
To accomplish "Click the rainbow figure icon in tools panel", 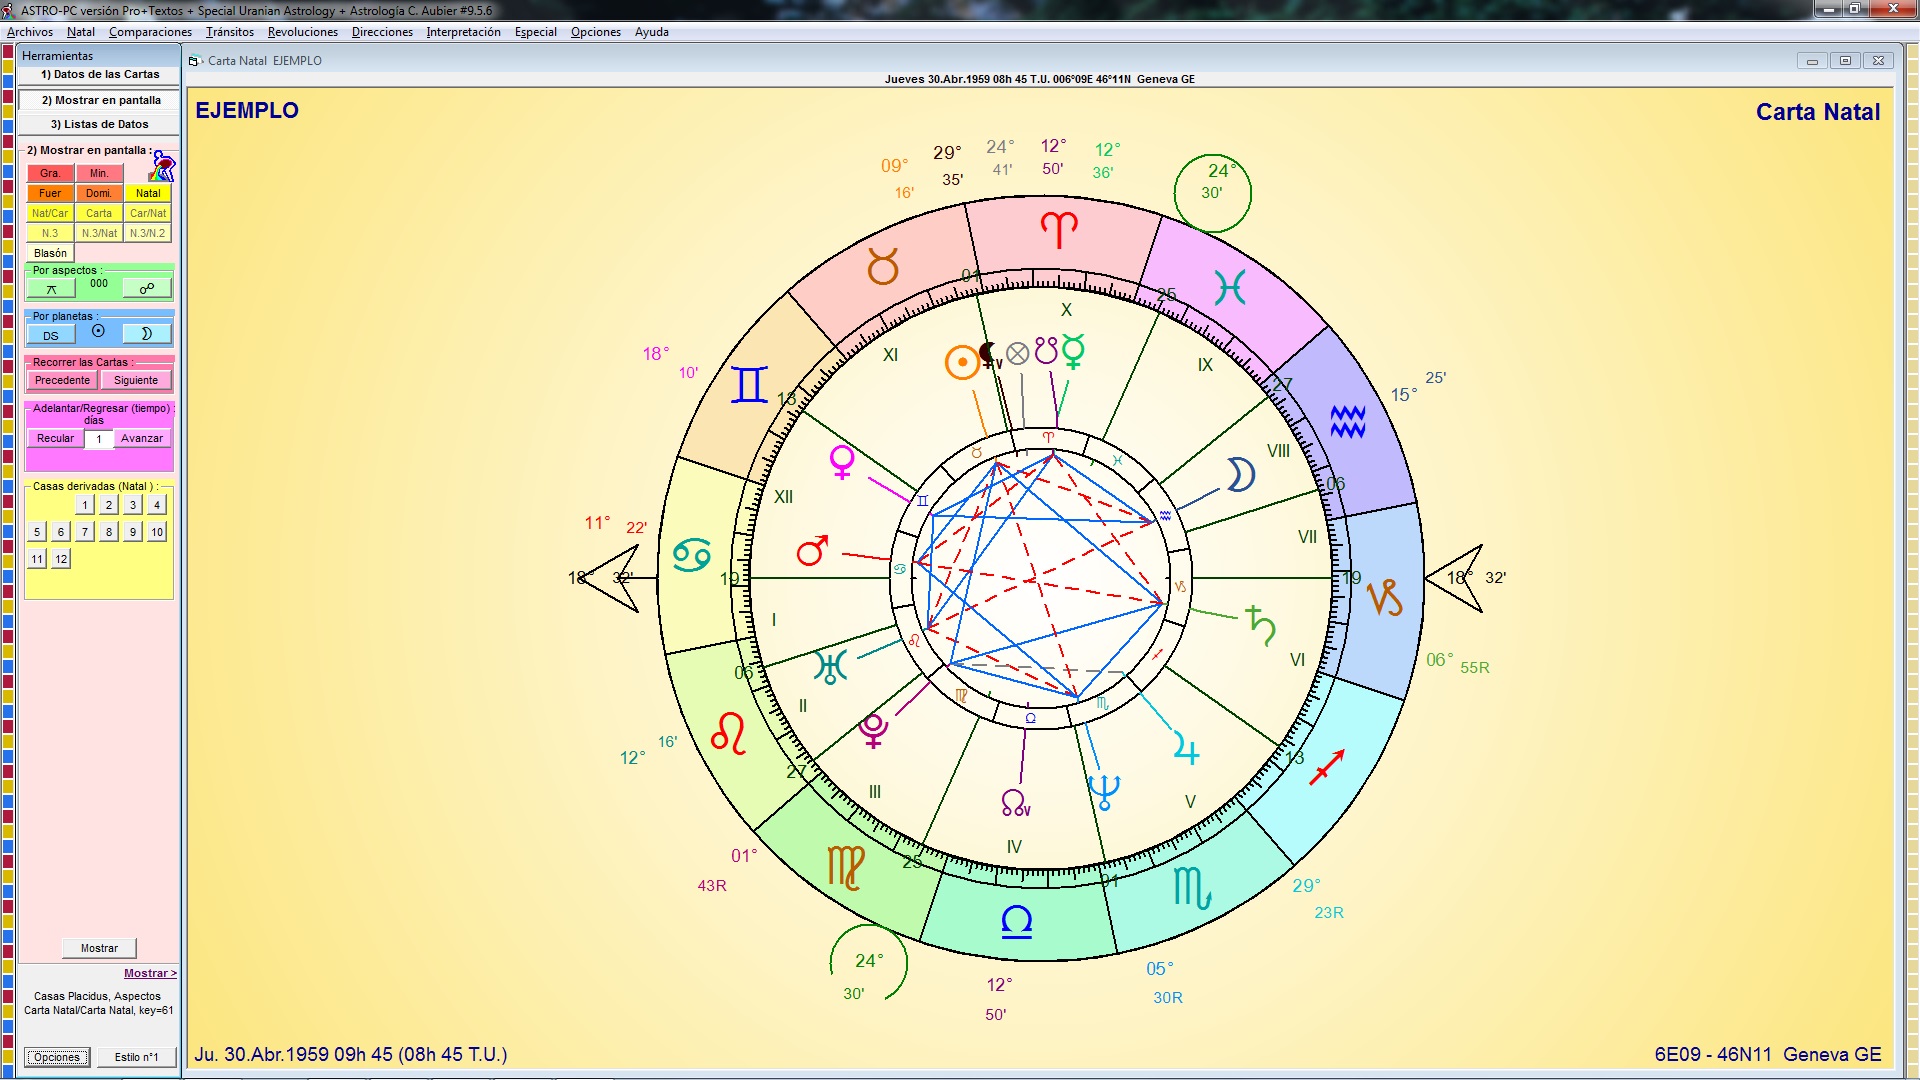I will pyautogui.click(x=164, y=166).
